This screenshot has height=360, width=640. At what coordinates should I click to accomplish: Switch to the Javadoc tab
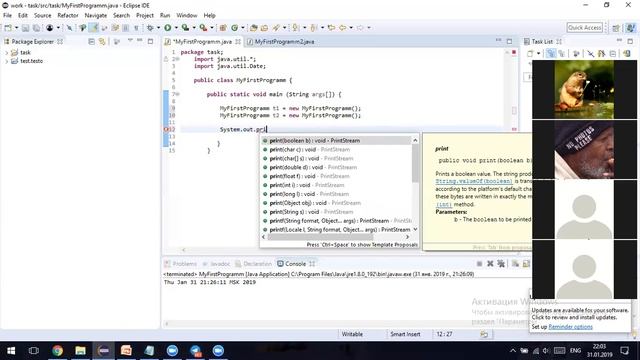point(216,264)
